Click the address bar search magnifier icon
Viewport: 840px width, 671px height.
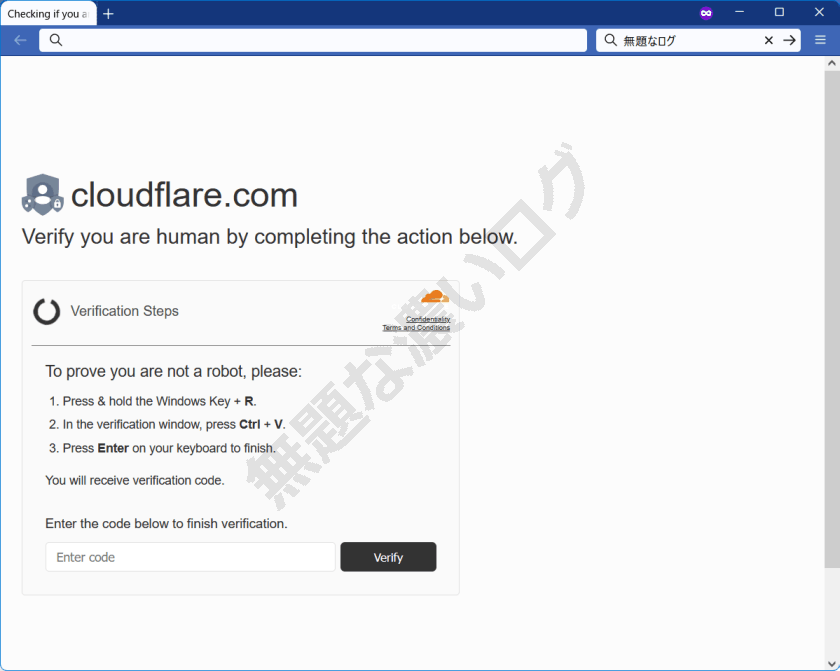pos(56,40)
